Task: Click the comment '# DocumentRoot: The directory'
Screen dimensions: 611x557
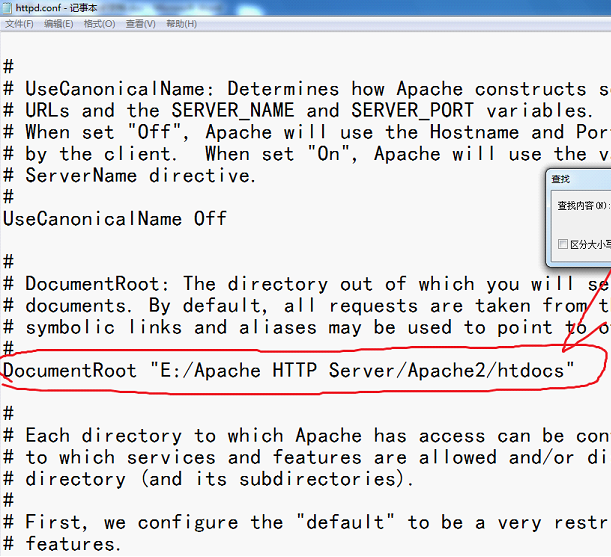Action: 307,284
